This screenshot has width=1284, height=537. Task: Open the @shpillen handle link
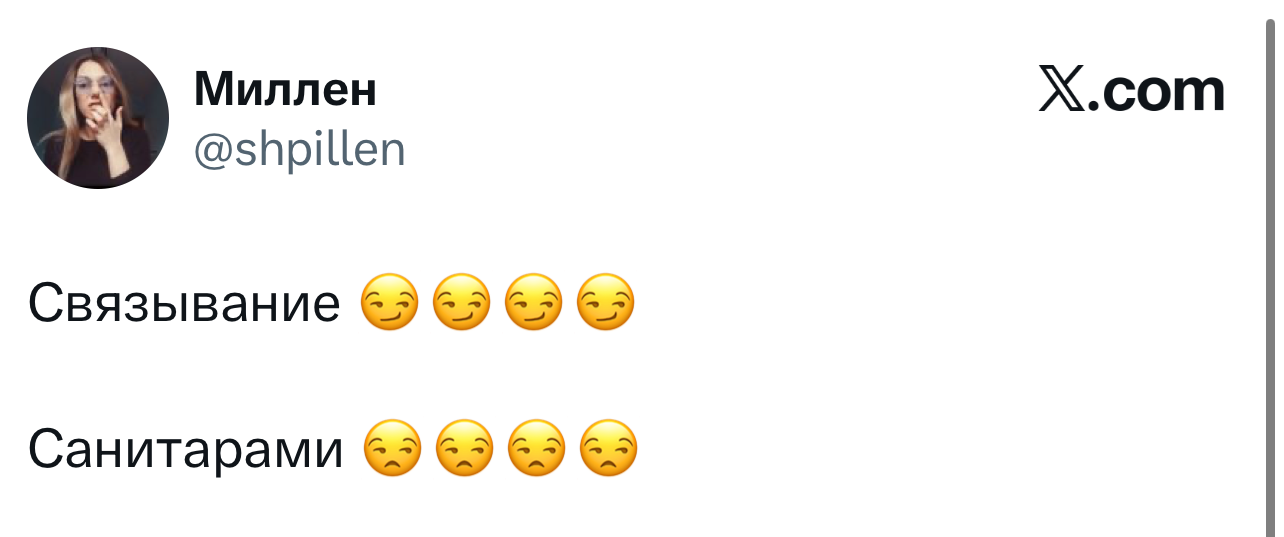[299, 149]
